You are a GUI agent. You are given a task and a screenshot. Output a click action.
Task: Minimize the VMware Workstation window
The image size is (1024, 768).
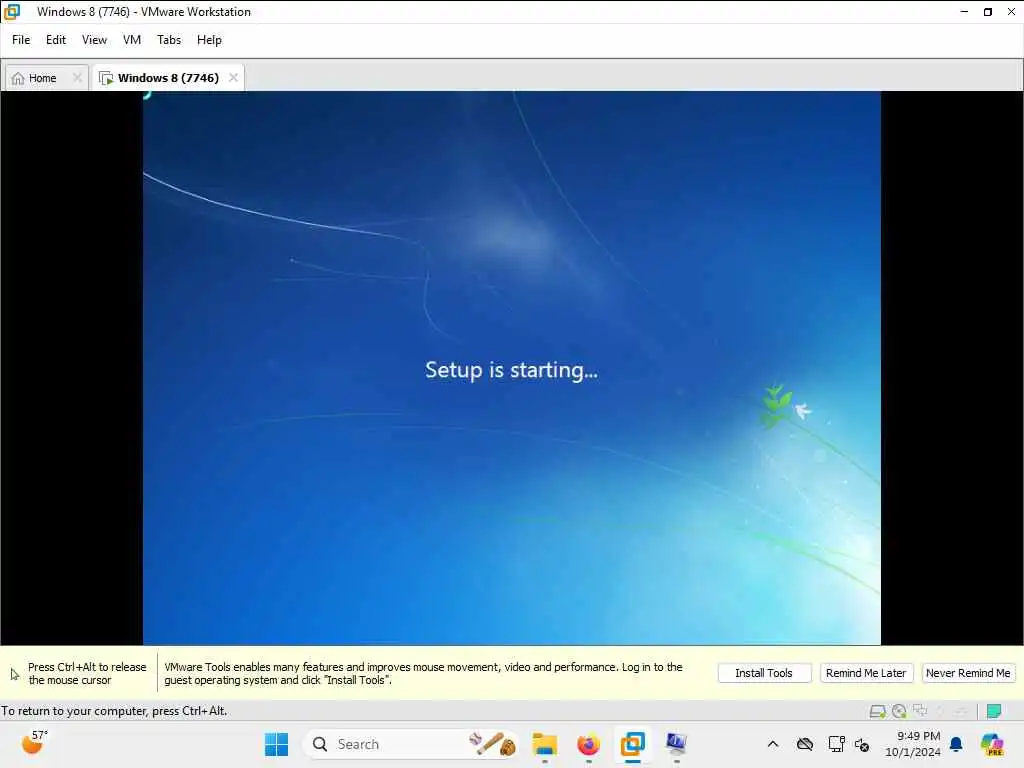[964, 12]
